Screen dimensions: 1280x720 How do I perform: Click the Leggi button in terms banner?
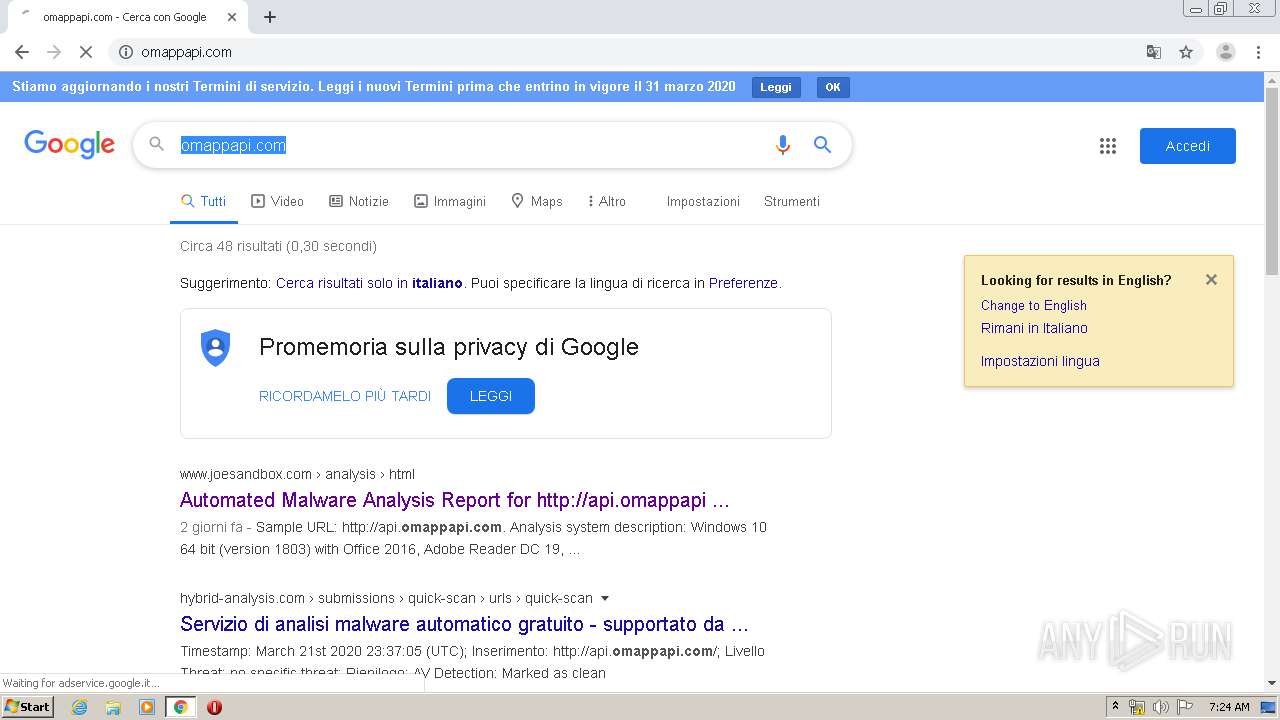(776, 87)
